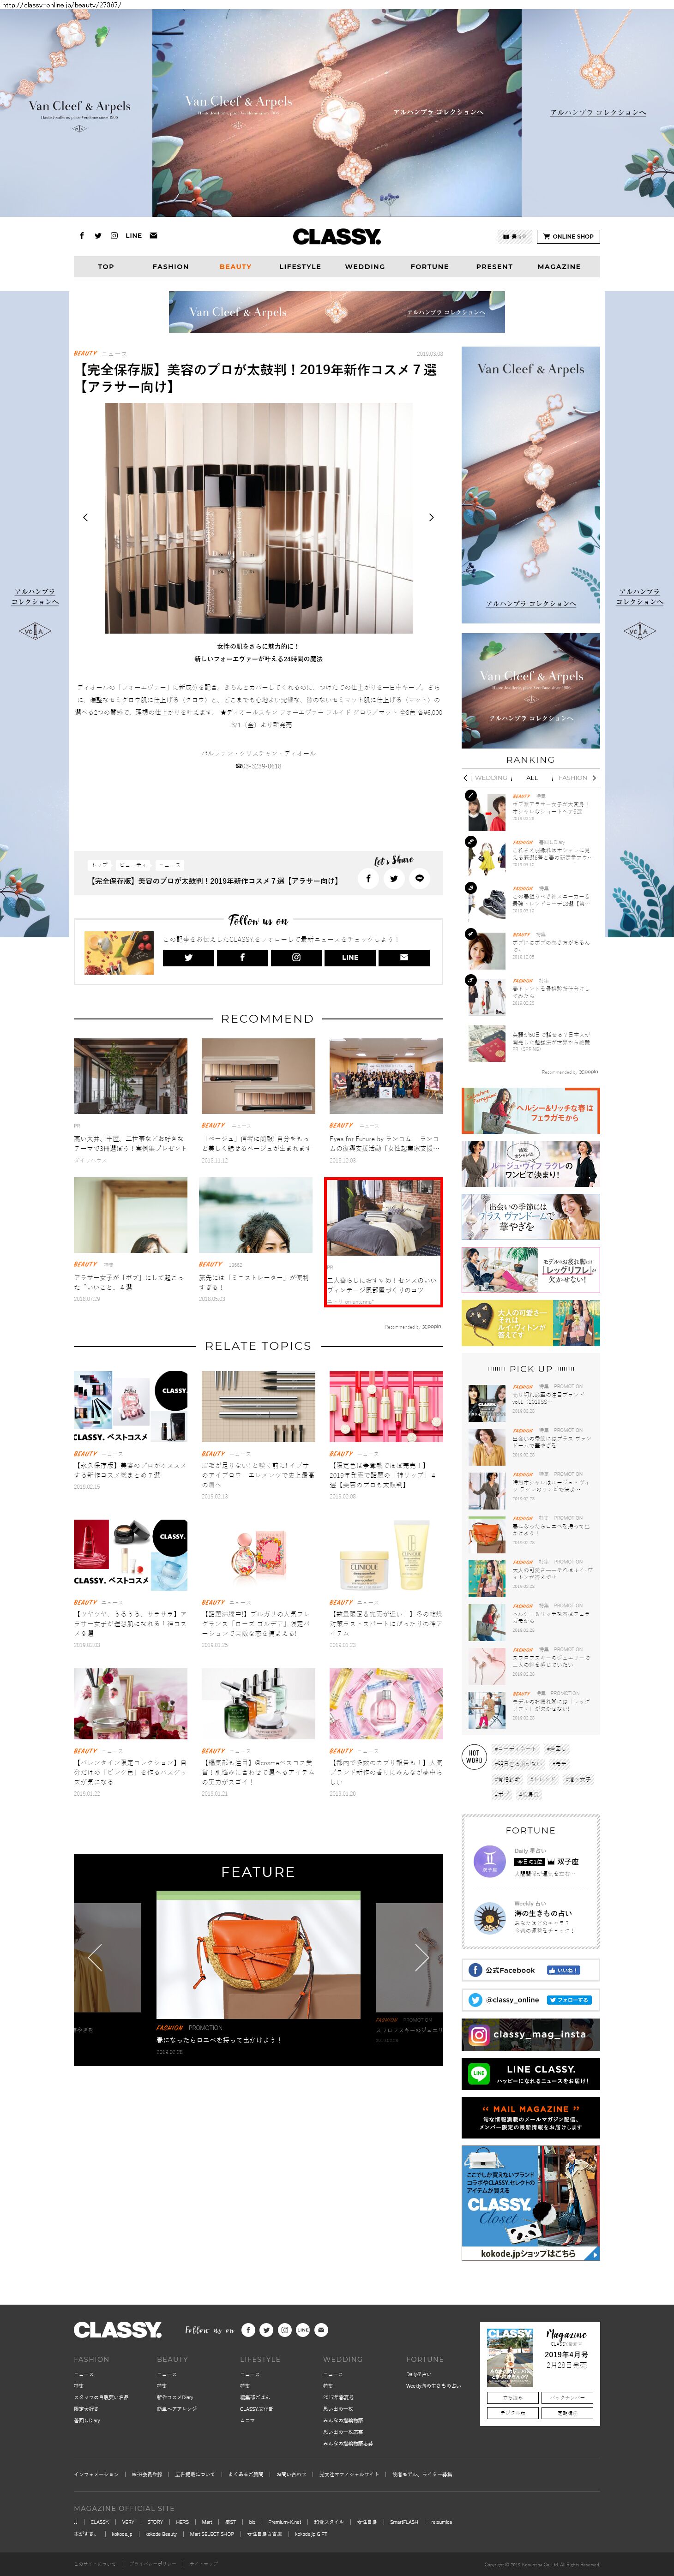Share article on LINE under Let's Share
Viewport: 674px width, 2576px height.
420,878
